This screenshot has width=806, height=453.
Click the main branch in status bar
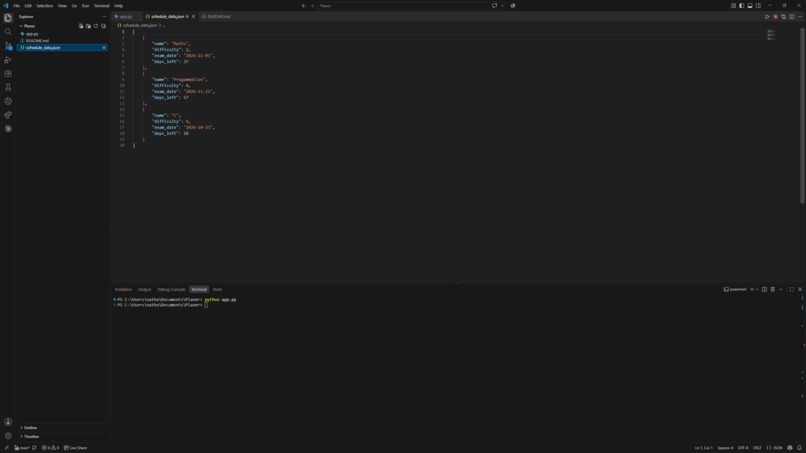[x=22, y=448]
